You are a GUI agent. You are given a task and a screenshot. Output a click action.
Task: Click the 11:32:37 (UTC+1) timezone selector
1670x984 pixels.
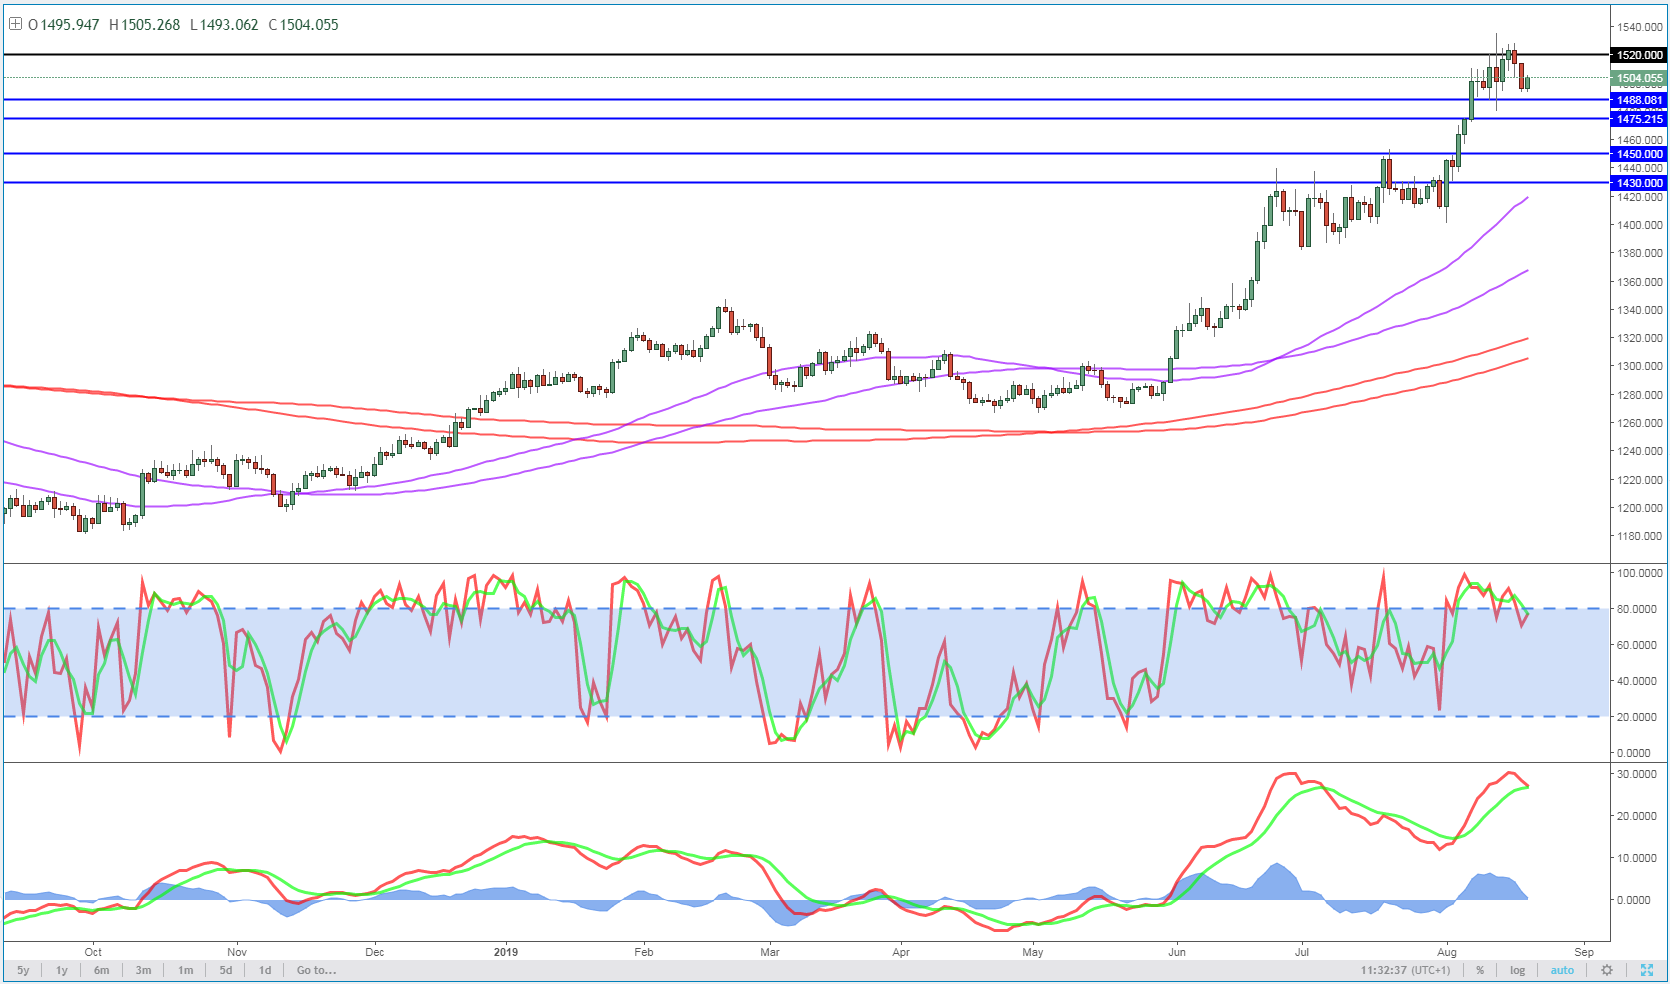click(1405, 970)
